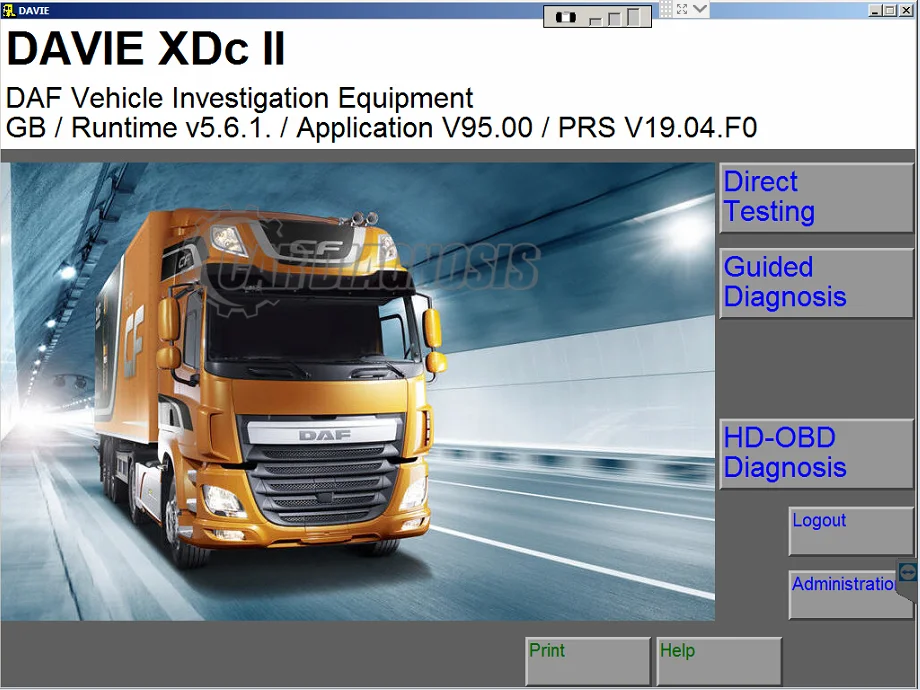This screenshot has height=690, width=920.
Task: Click the 'Application V95.00' version text
Action: click(x=414, y=128)
